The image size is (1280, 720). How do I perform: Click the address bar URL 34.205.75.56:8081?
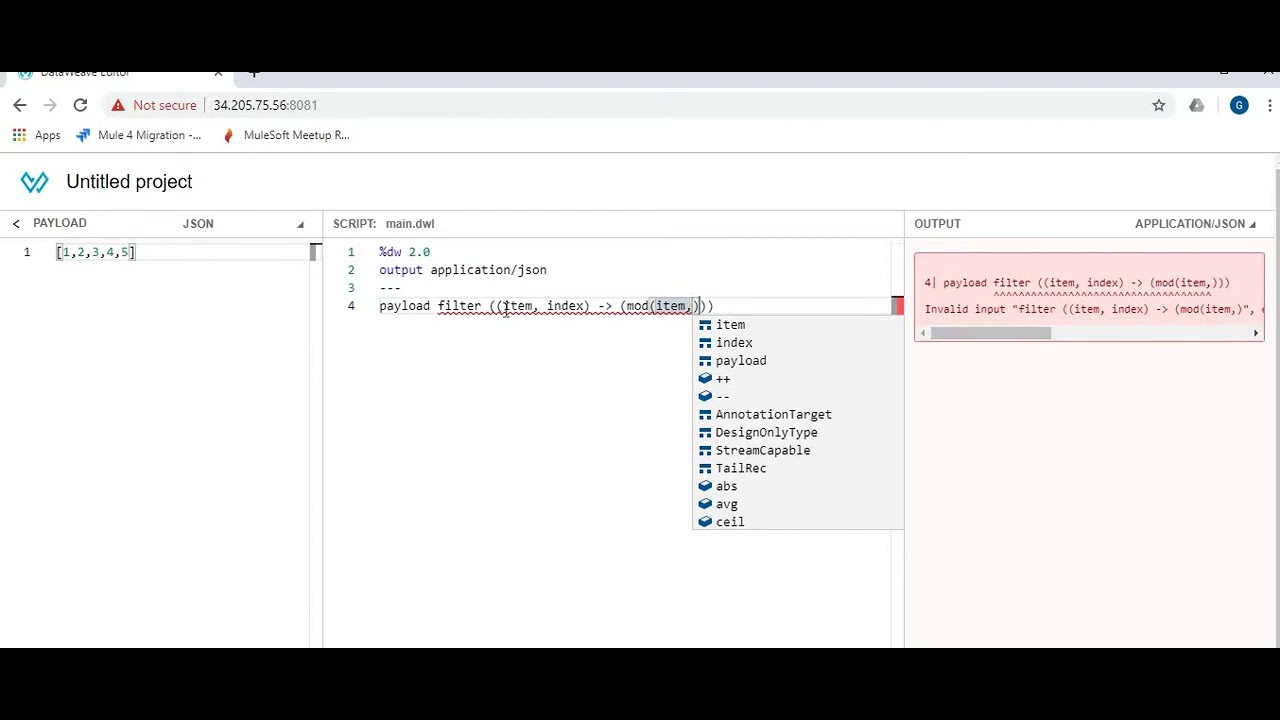[x=265, y=105]
